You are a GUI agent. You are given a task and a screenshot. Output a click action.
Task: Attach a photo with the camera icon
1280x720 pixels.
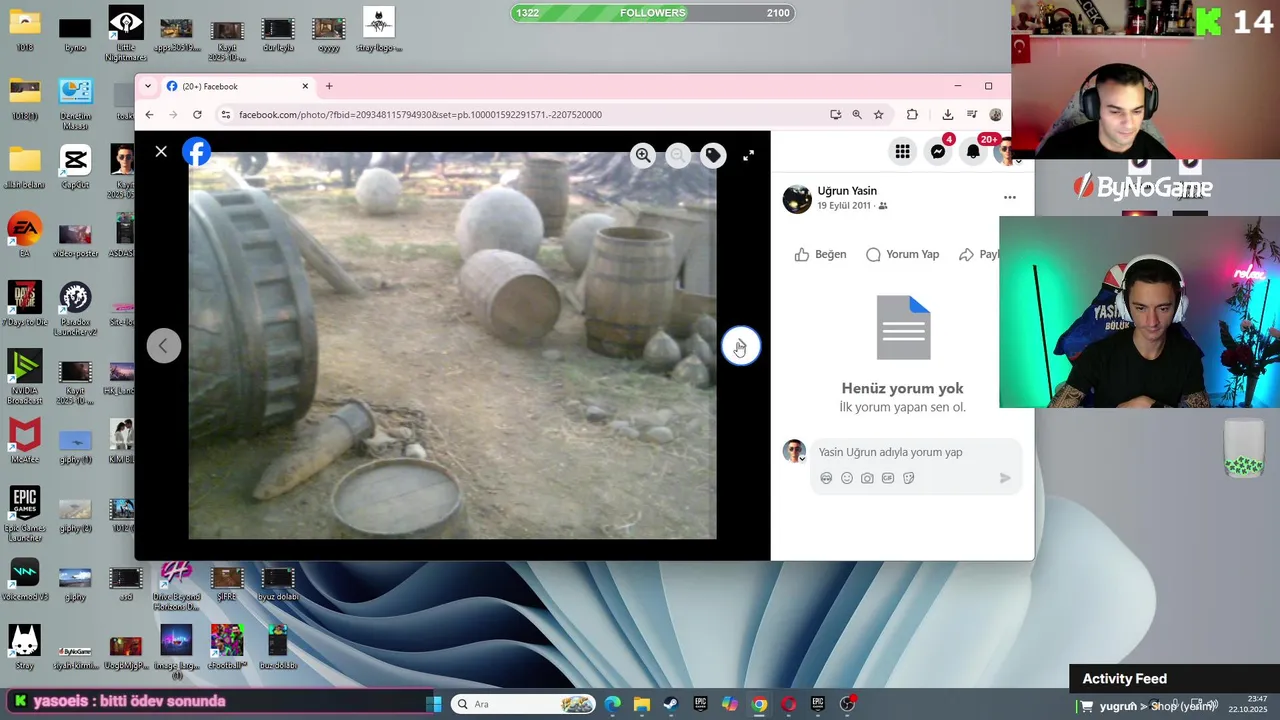[867, 478]
